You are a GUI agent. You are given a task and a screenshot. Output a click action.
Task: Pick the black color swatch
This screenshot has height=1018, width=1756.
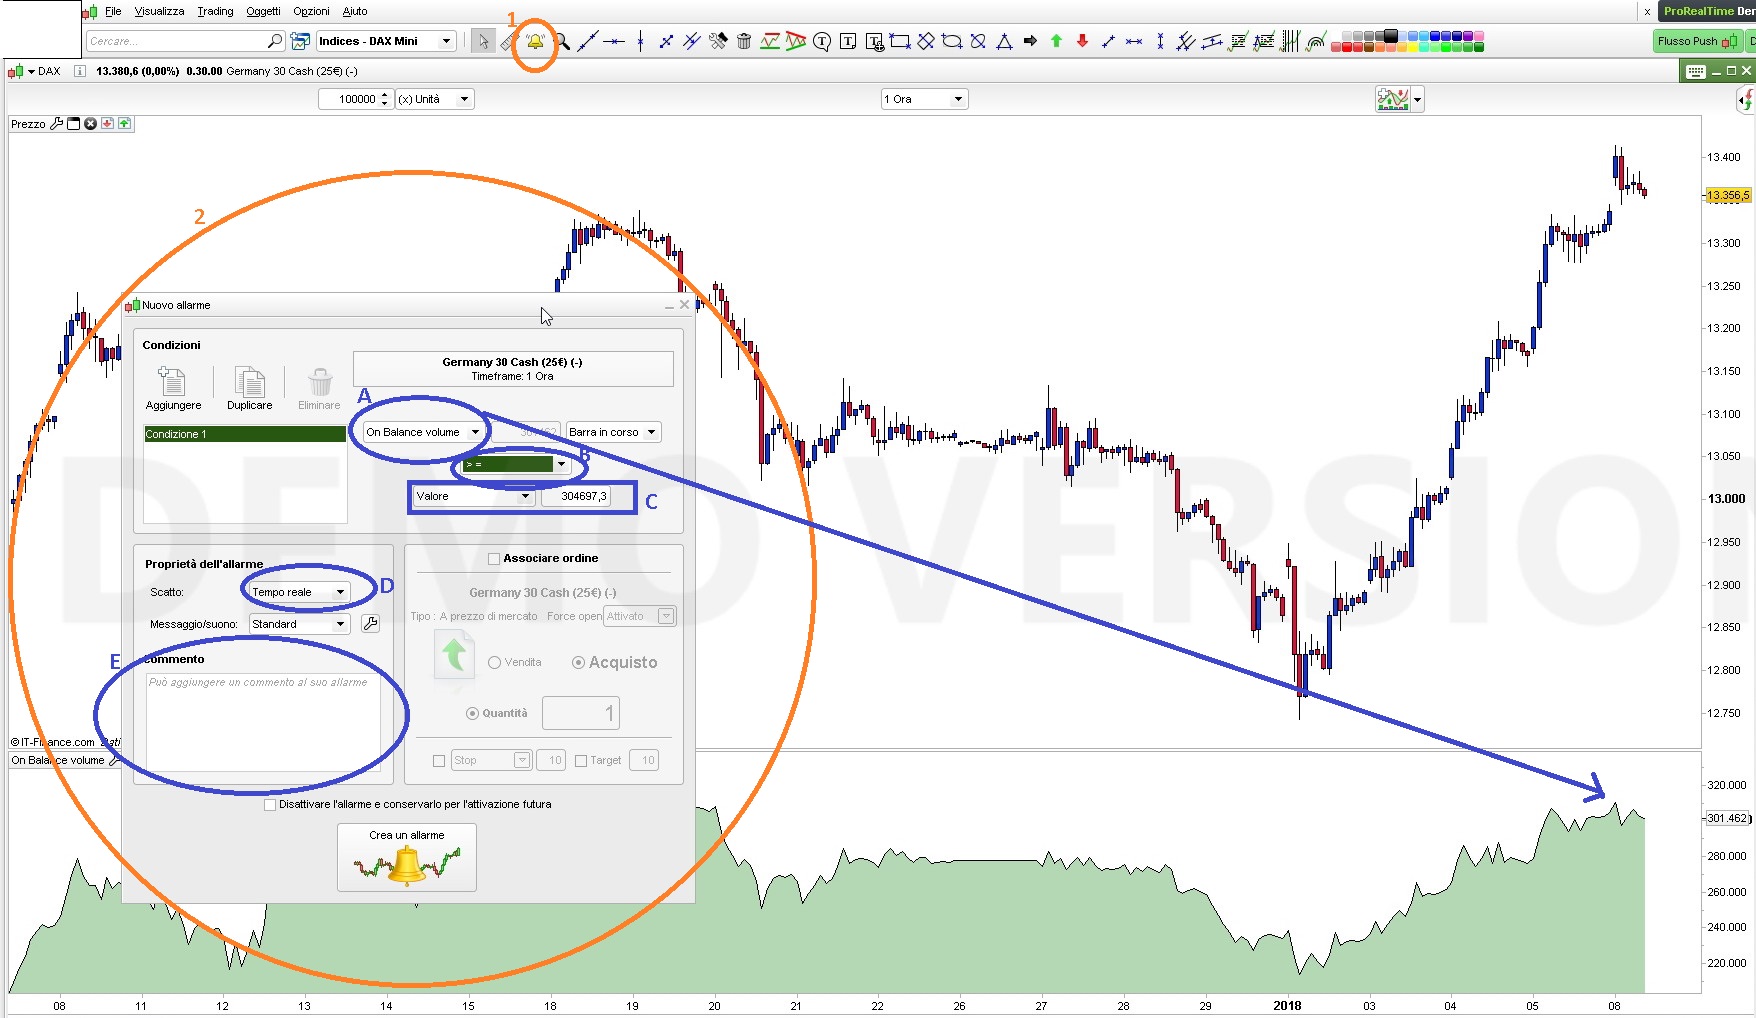pos(1390,36)
